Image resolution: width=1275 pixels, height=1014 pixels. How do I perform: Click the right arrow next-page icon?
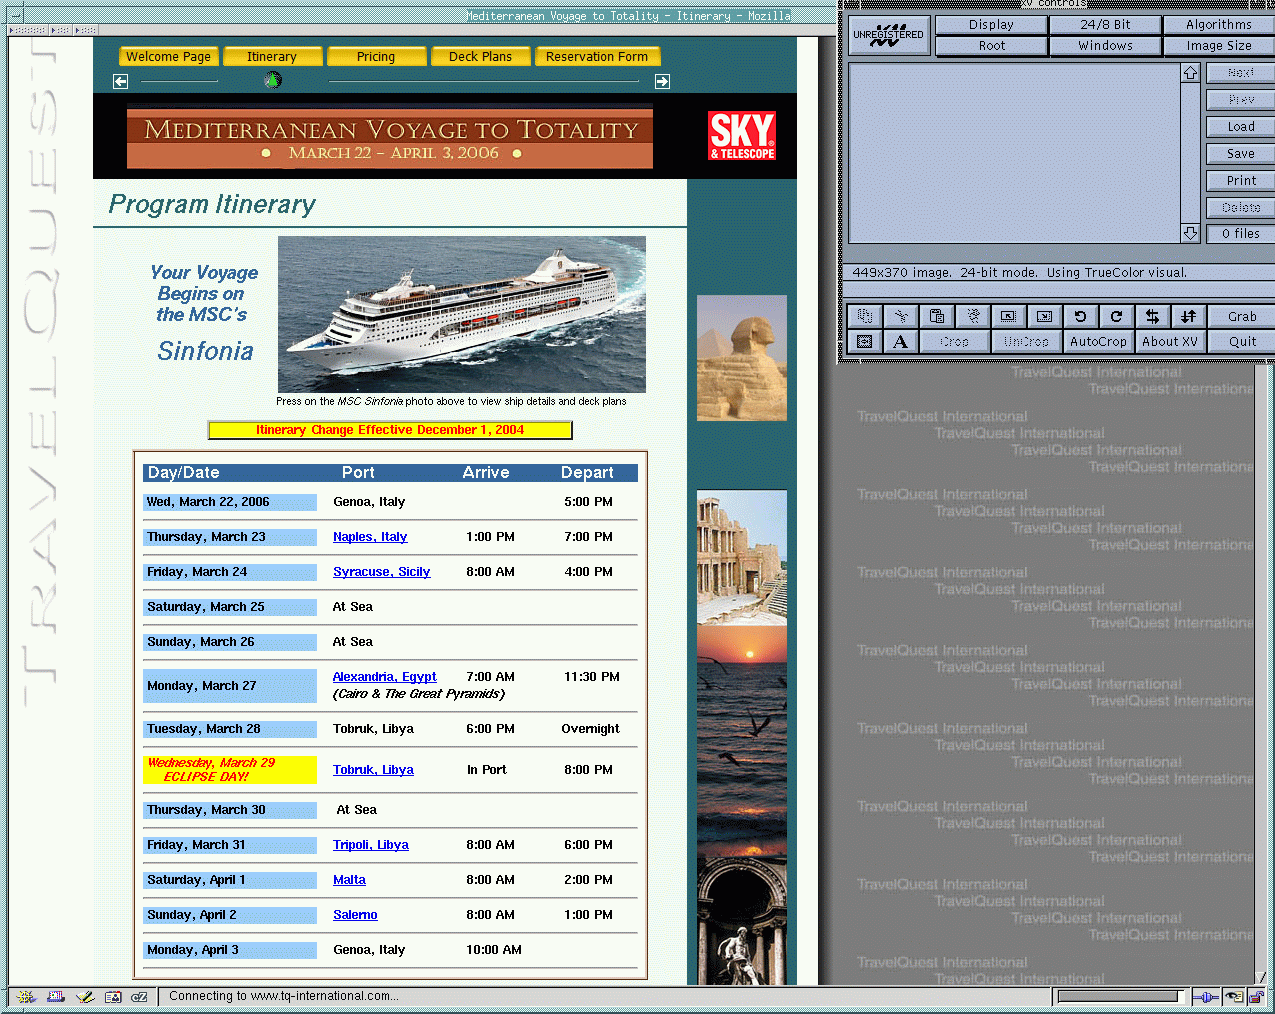(662, 81)
